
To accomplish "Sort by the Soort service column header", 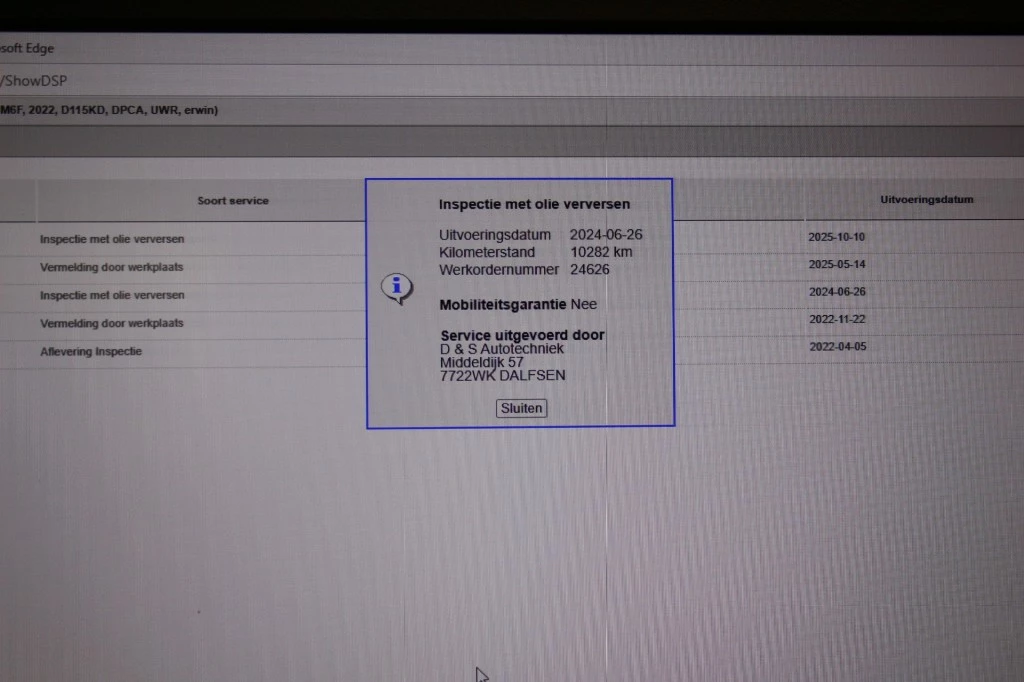I will pyautogui.click(x=233, y=201).
